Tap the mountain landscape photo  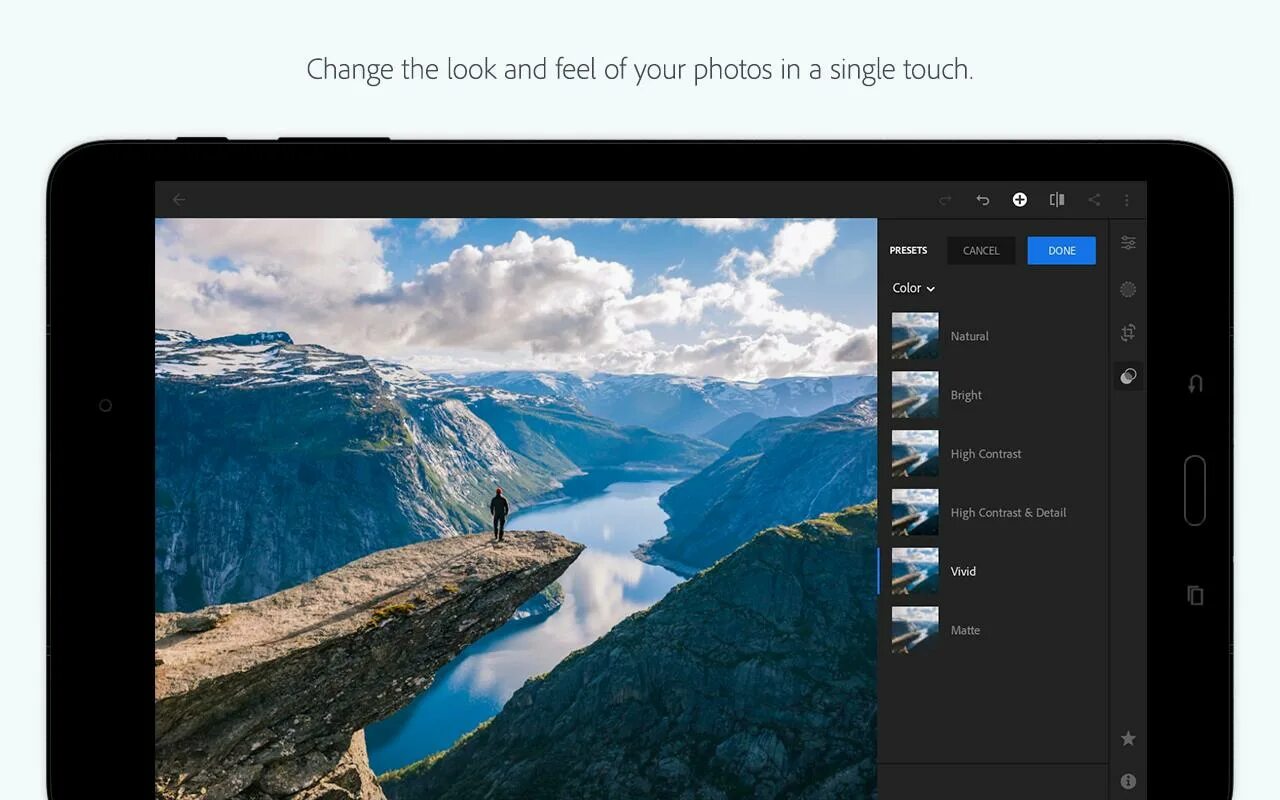pos(516,509)
